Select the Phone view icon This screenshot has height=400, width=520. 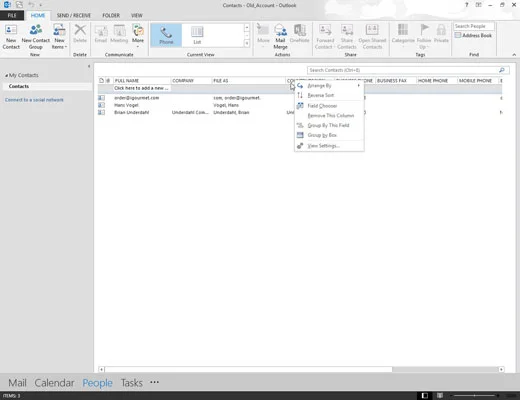166,35
